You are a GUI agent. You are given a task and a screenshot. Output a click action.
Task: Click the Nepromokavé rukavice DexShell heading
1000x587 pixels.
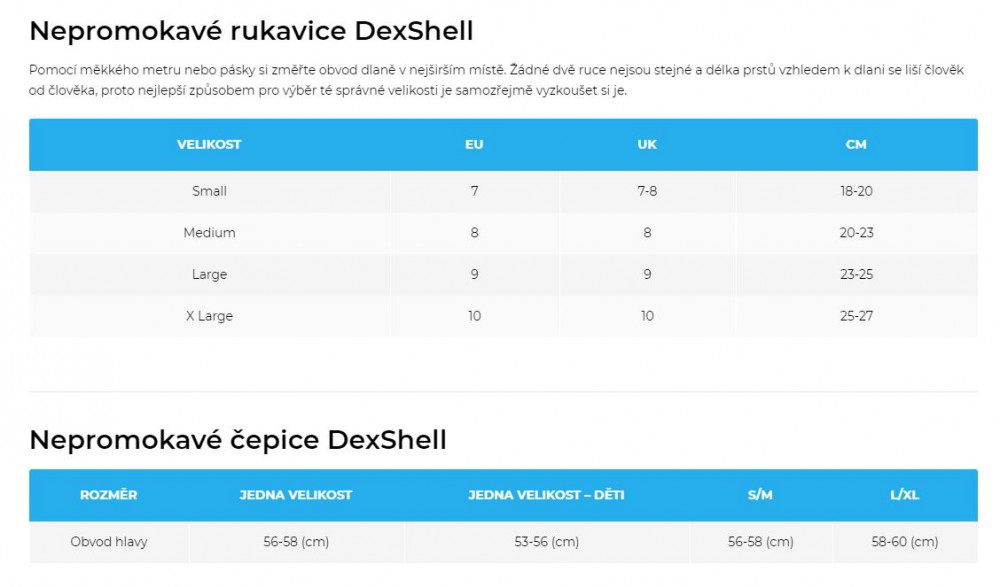tap(251, 31)
